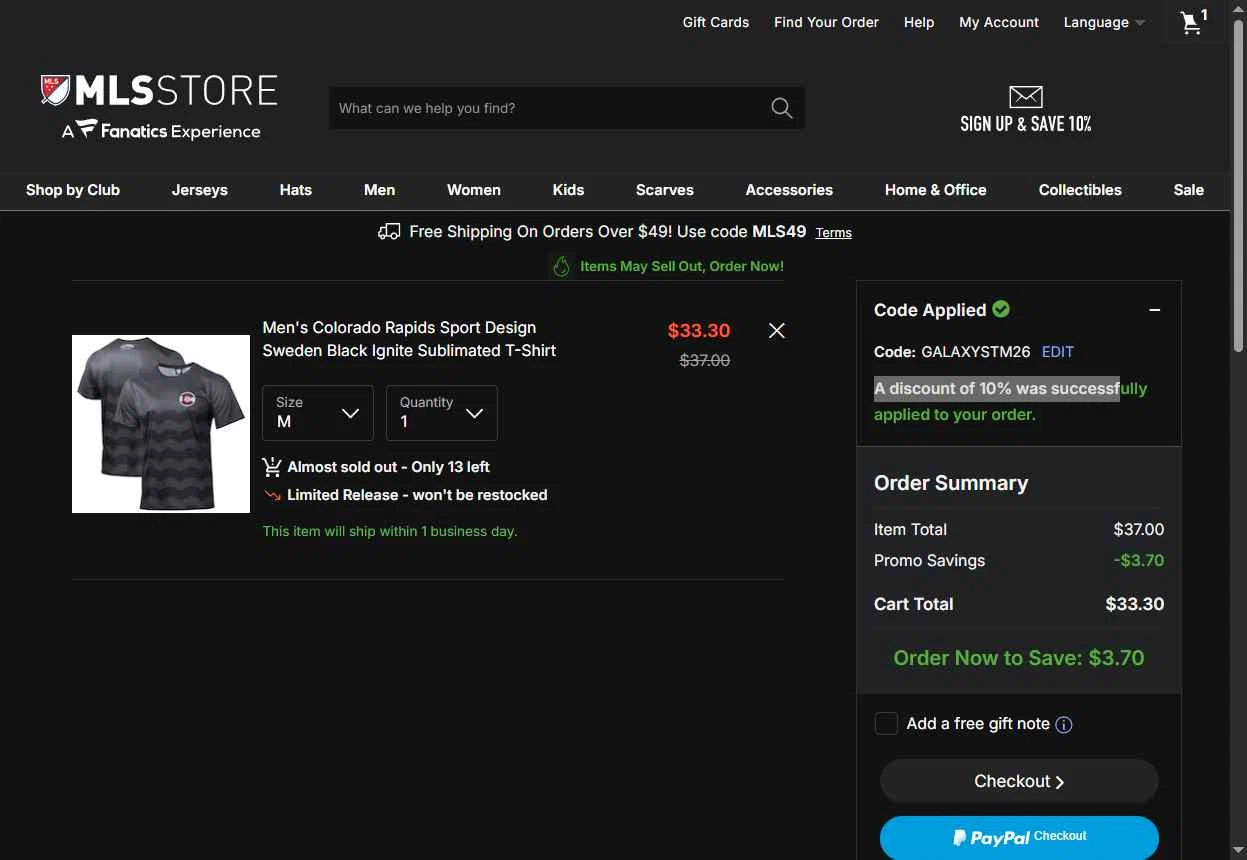The height and width of the screenshot is (860, 1247).
Task: Open the Accessories menu
Action: click(789, 190)
